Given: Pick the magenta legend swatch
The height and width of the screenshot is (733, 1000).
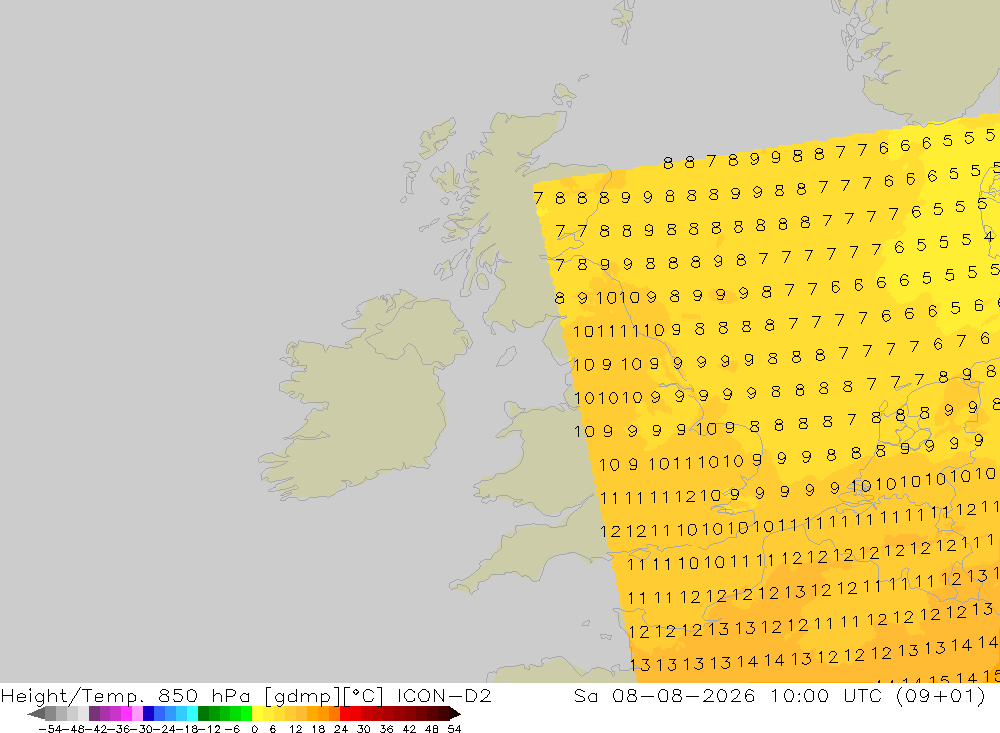Looking at the screenshot, I should (x=126, y=714).
